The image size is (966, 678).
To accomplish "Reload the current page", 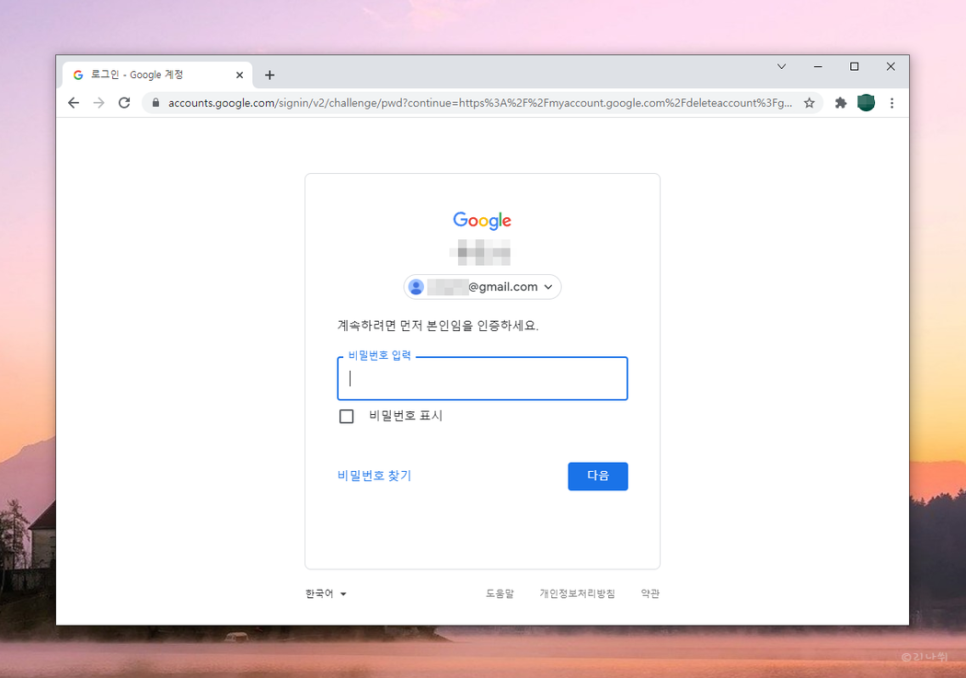I will click(x=123, y=102).
